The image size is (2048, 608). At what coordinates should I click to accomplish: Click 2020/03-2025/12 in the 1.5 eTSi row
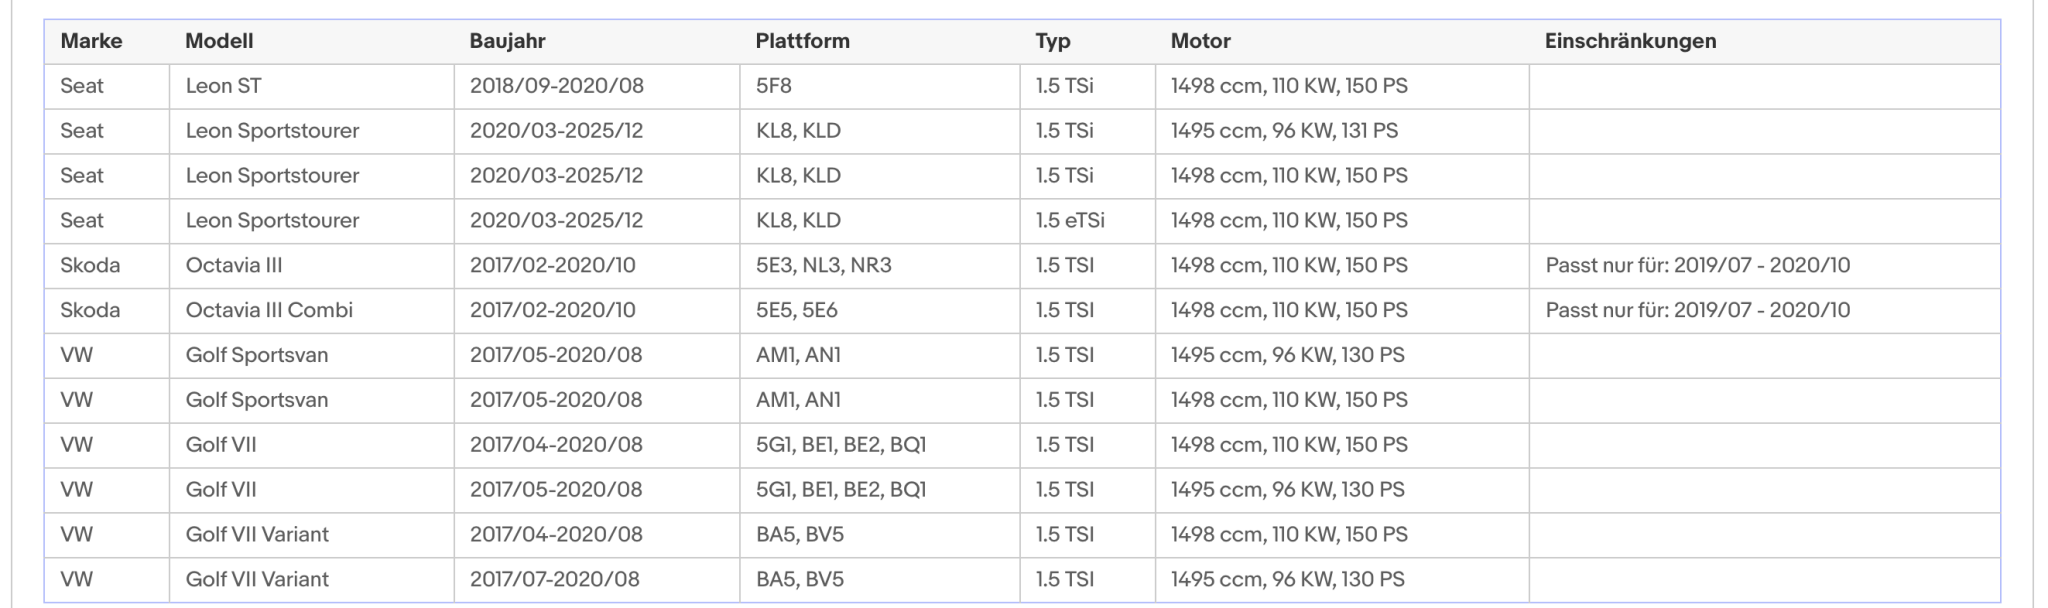tap(597, 220)
